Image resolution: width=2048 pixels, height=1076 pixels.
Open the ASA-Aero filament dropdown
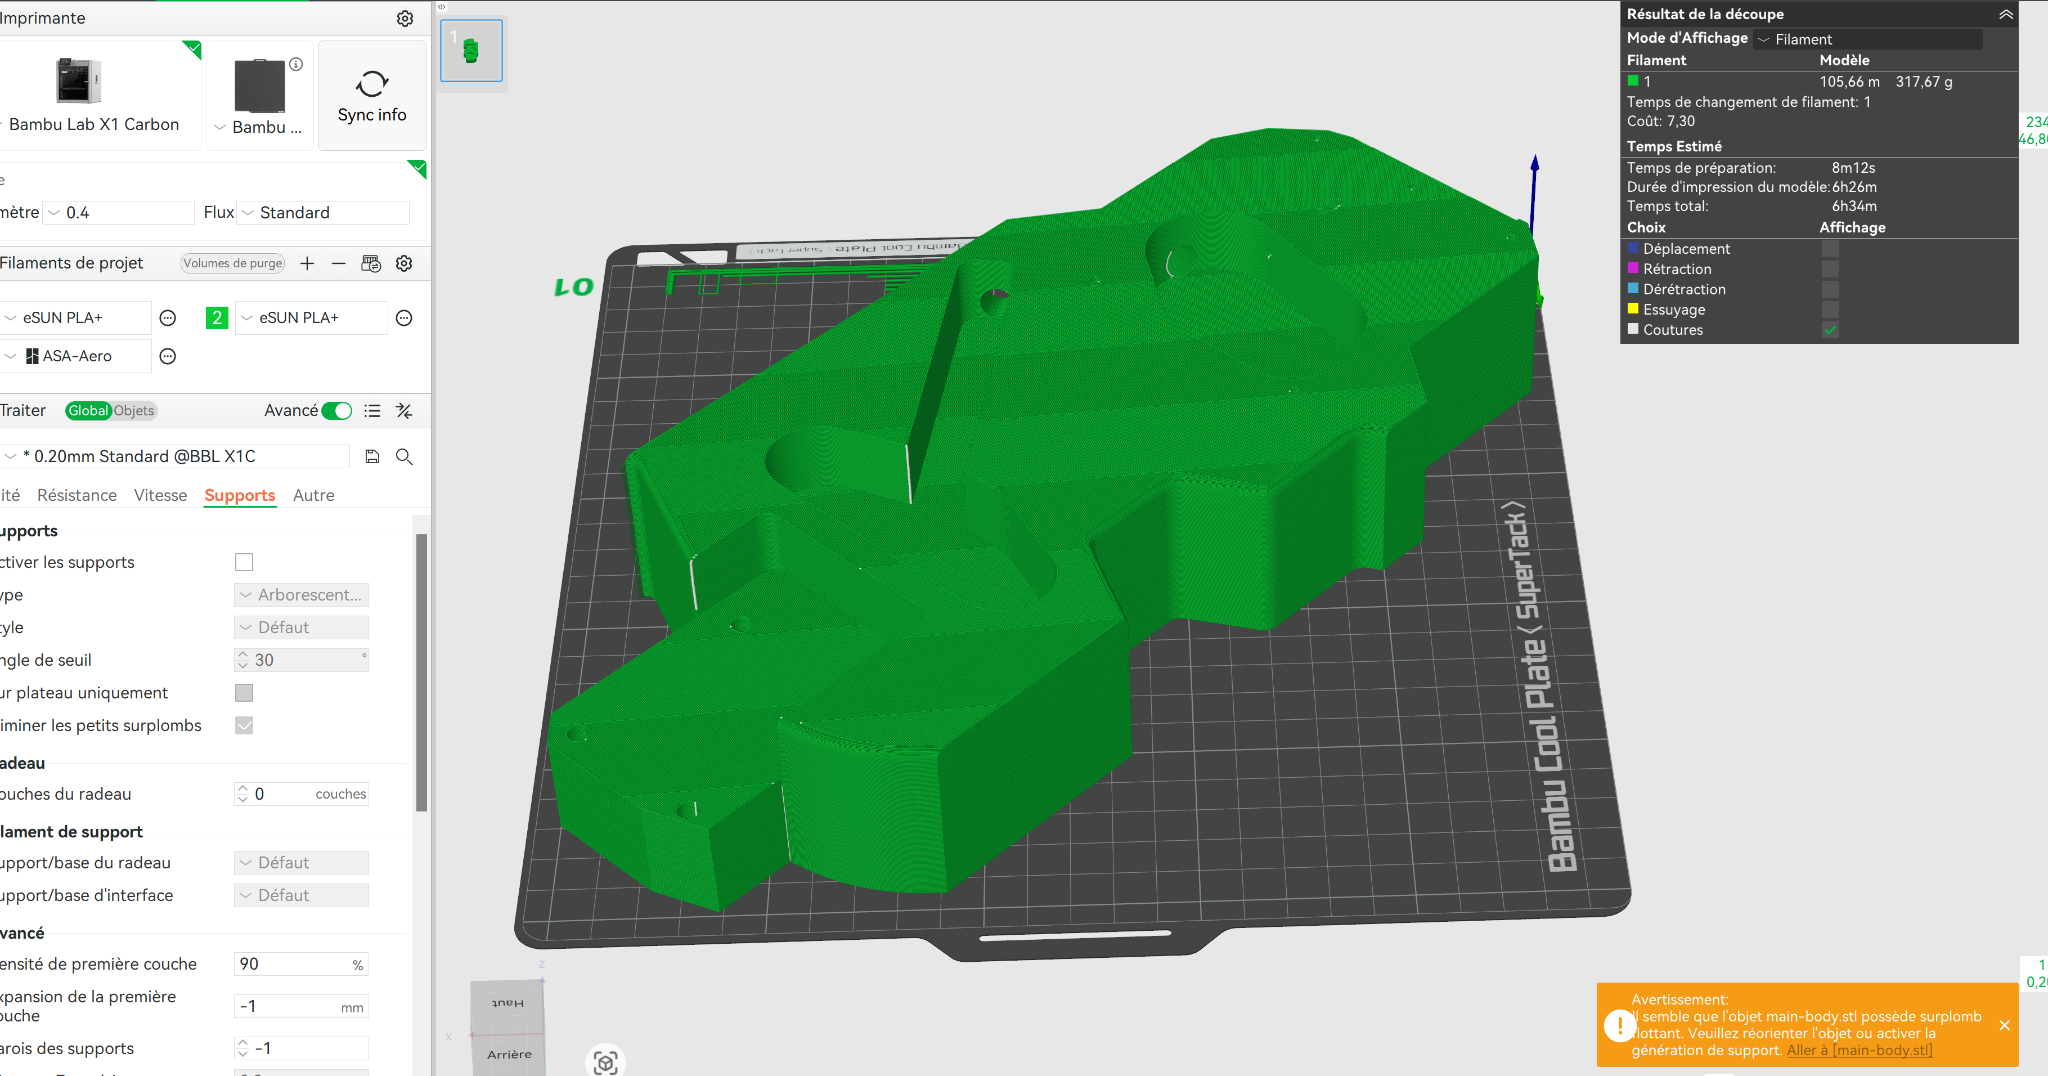pos(76,356)
